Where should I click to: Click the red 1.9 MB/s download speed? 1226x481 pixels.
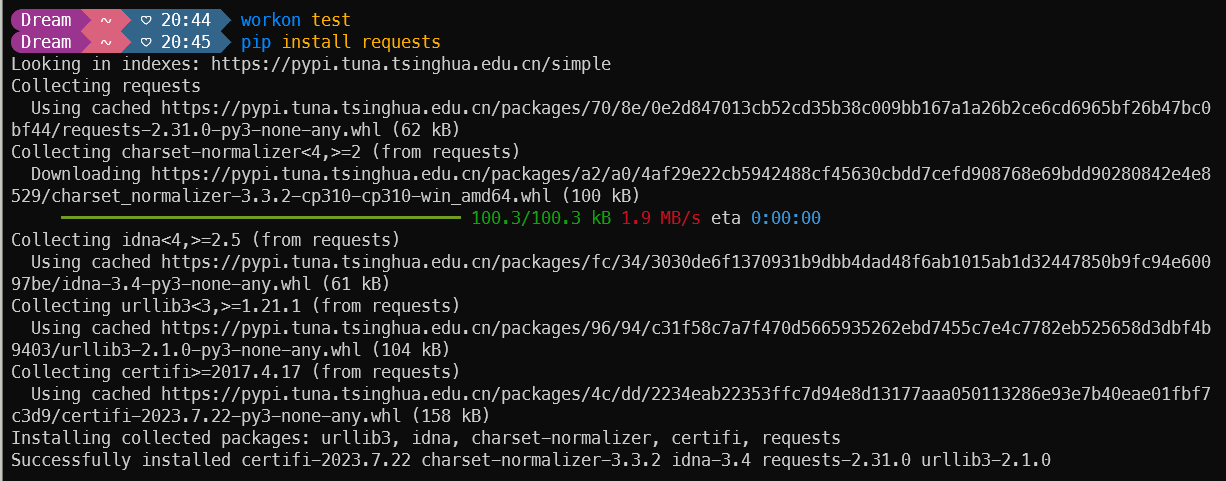661,218
